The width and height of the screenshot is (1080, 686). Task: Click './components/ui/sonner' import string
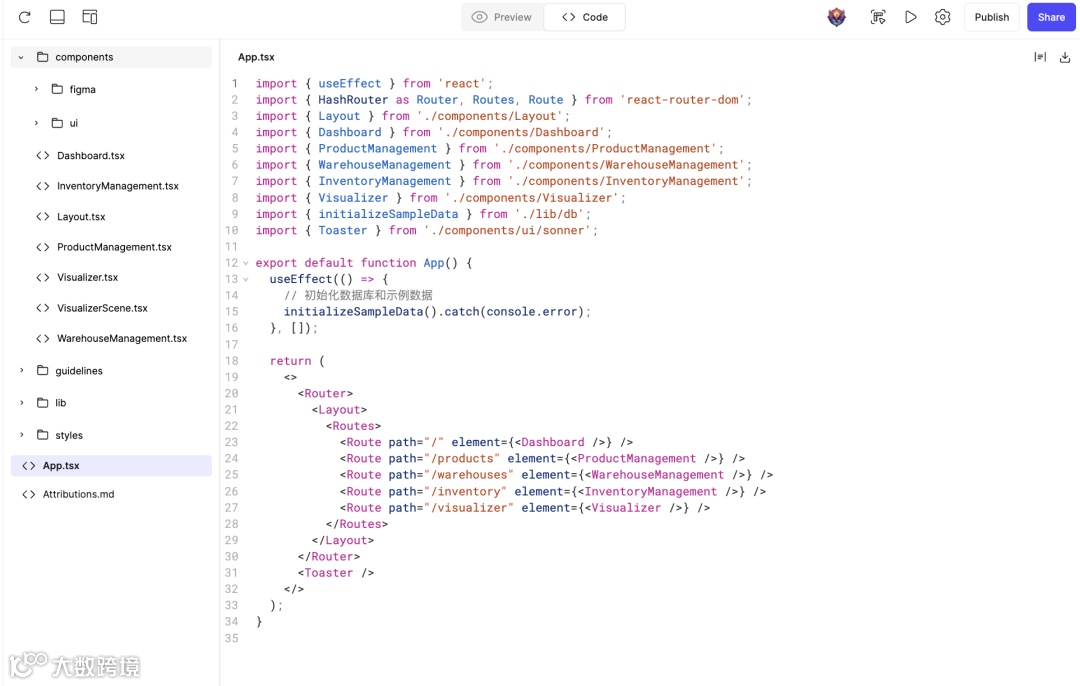[x=507, y=231]
